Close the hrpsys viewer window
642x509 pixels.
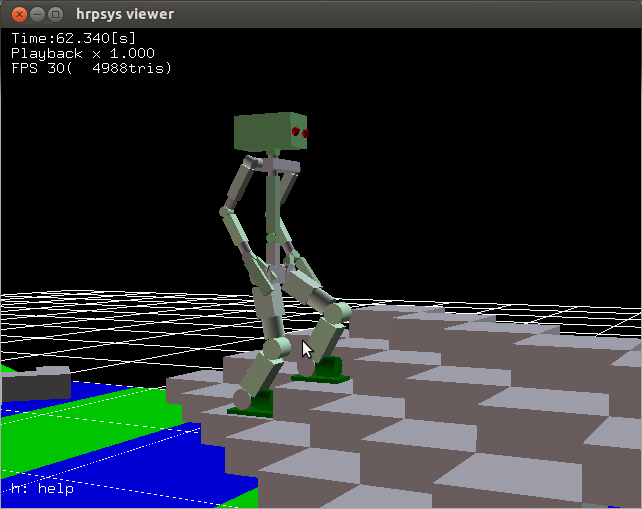point(15,14)
